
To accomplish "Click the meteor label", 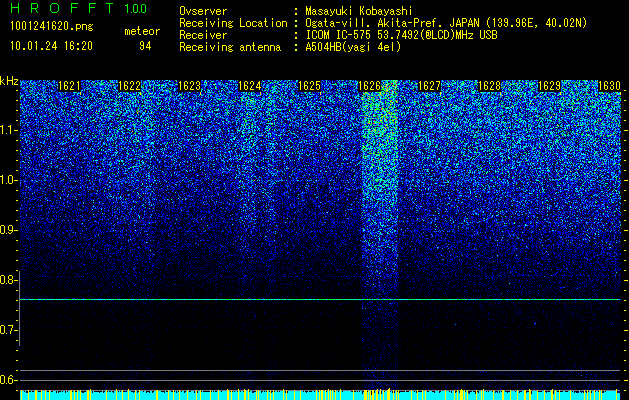I will tap(142, 31).
